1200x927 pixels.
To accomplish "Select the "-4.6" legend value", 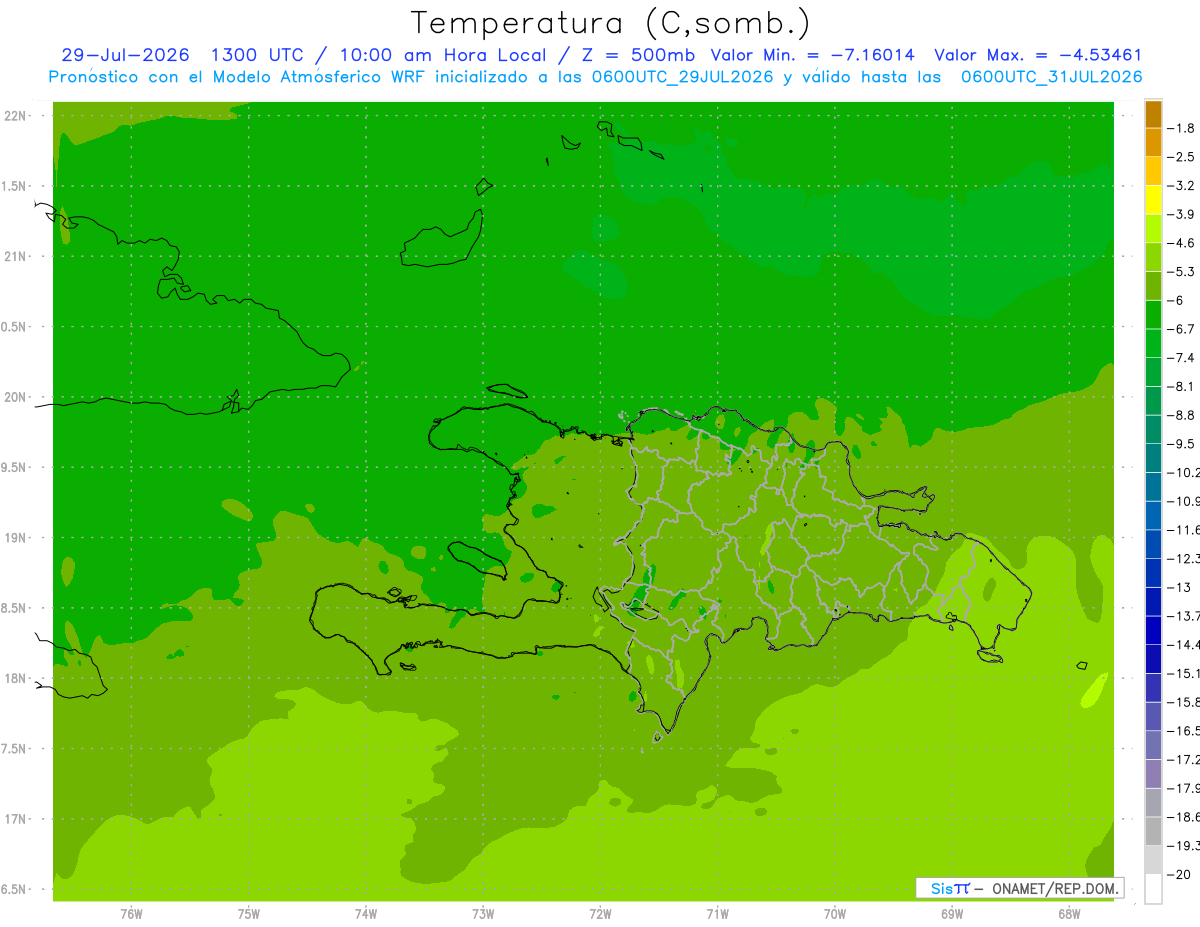I will (1181, 243).
